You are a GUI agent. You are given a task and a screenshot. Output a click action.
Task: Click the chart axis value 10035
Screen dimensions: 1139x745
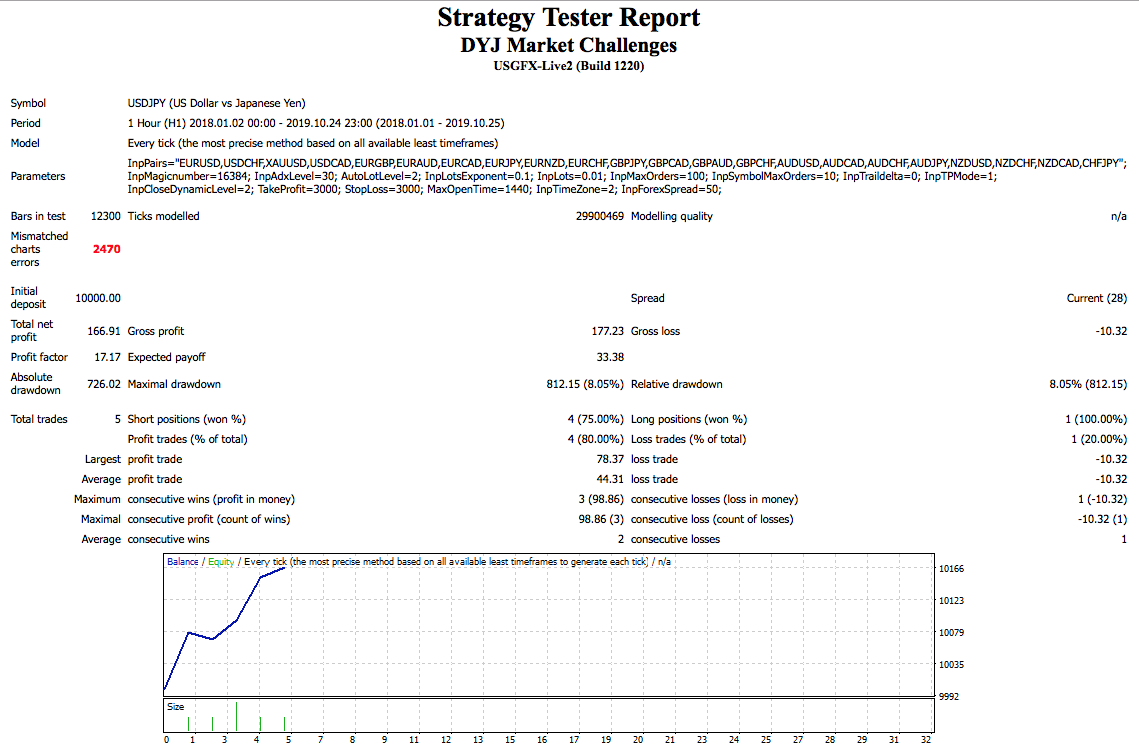pyautogui.click(x=952, y=664)
